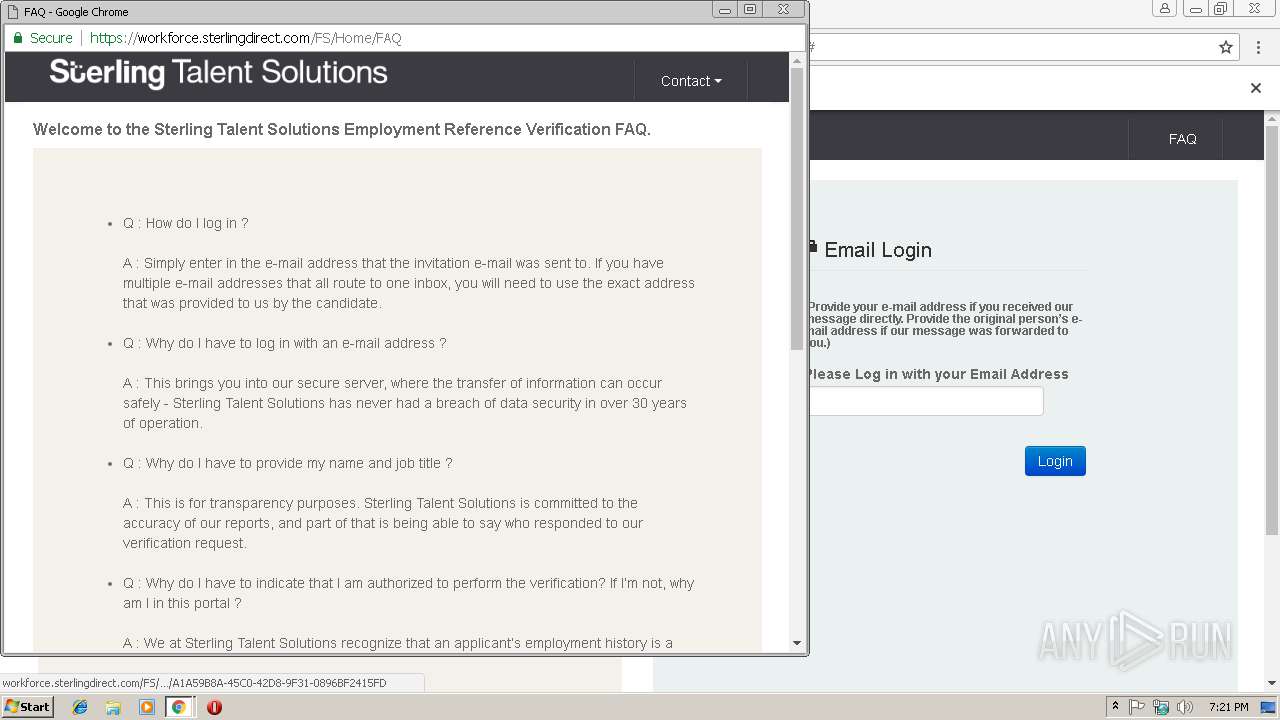
Task: Open Action Center flag icon
Action: (x=1137, y=707)
